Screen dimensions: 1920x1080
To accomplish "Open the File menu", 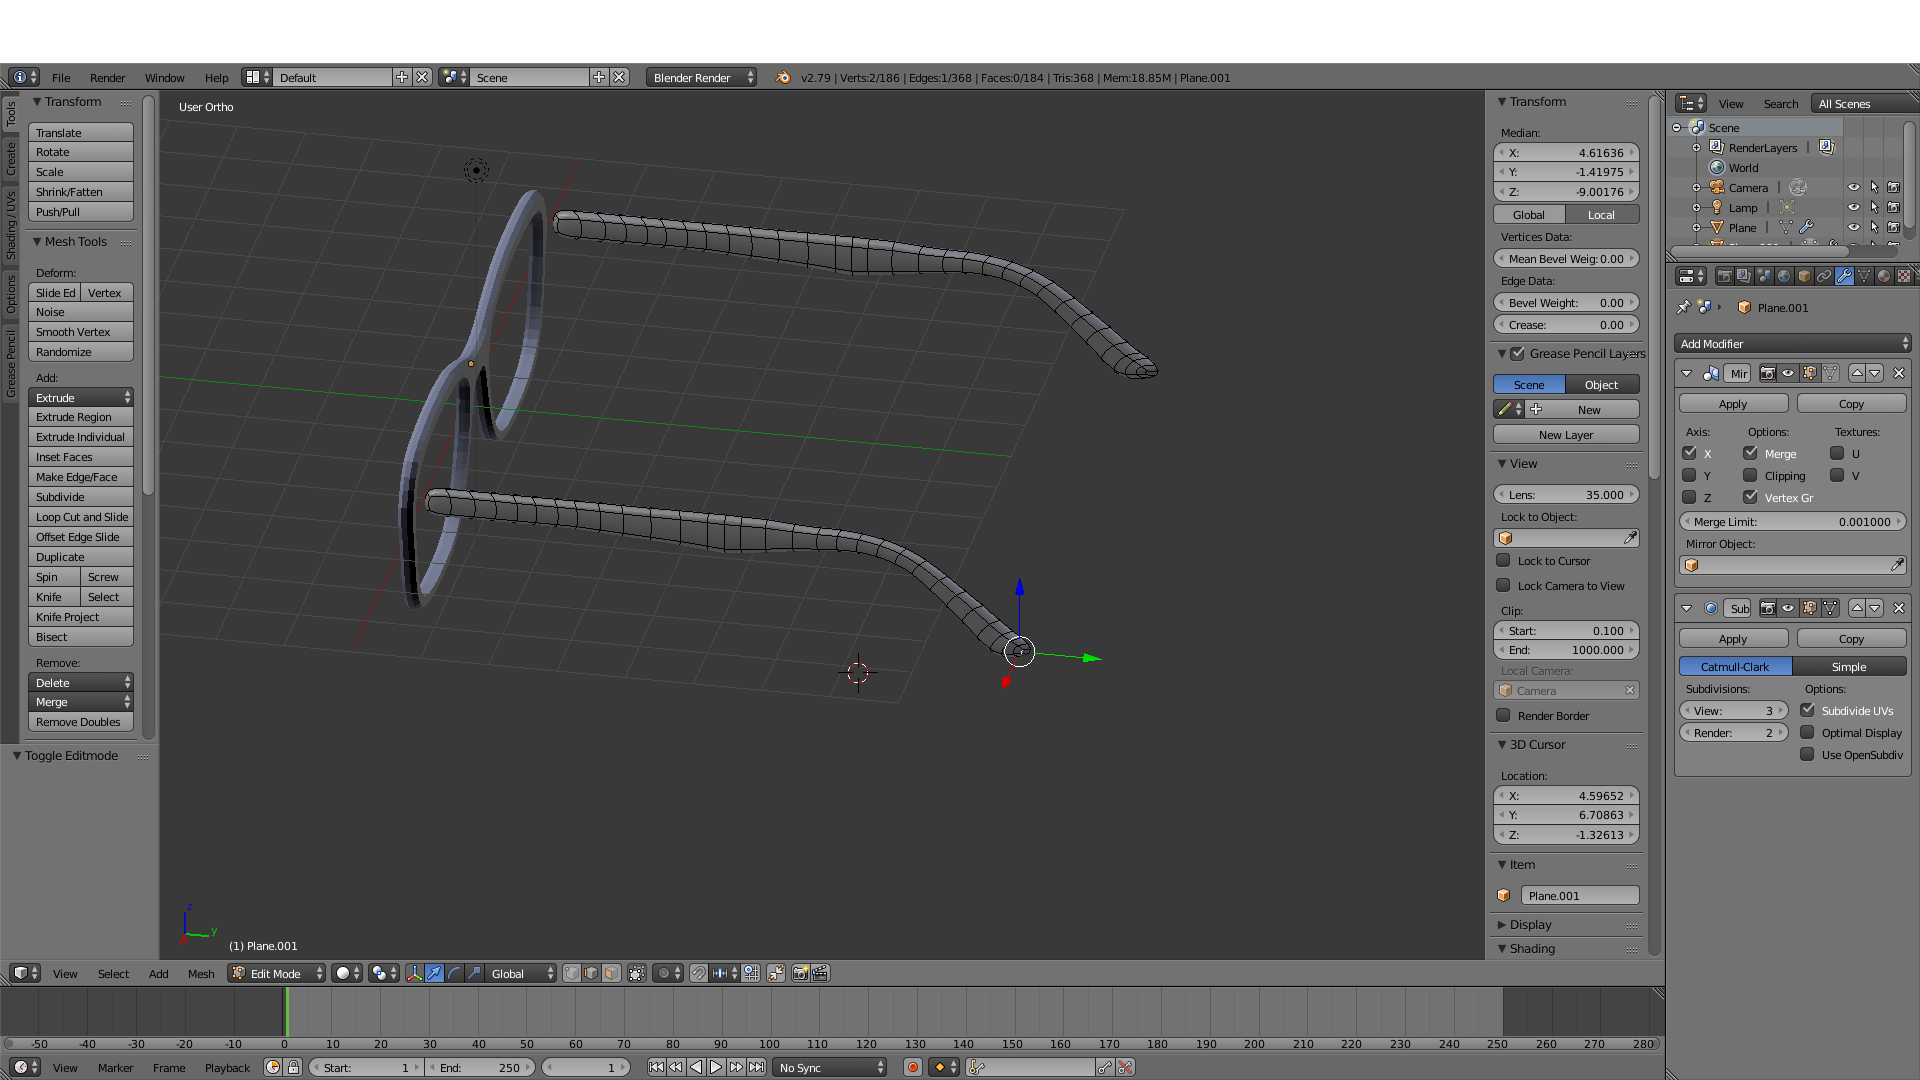I will tap(61, 77).
